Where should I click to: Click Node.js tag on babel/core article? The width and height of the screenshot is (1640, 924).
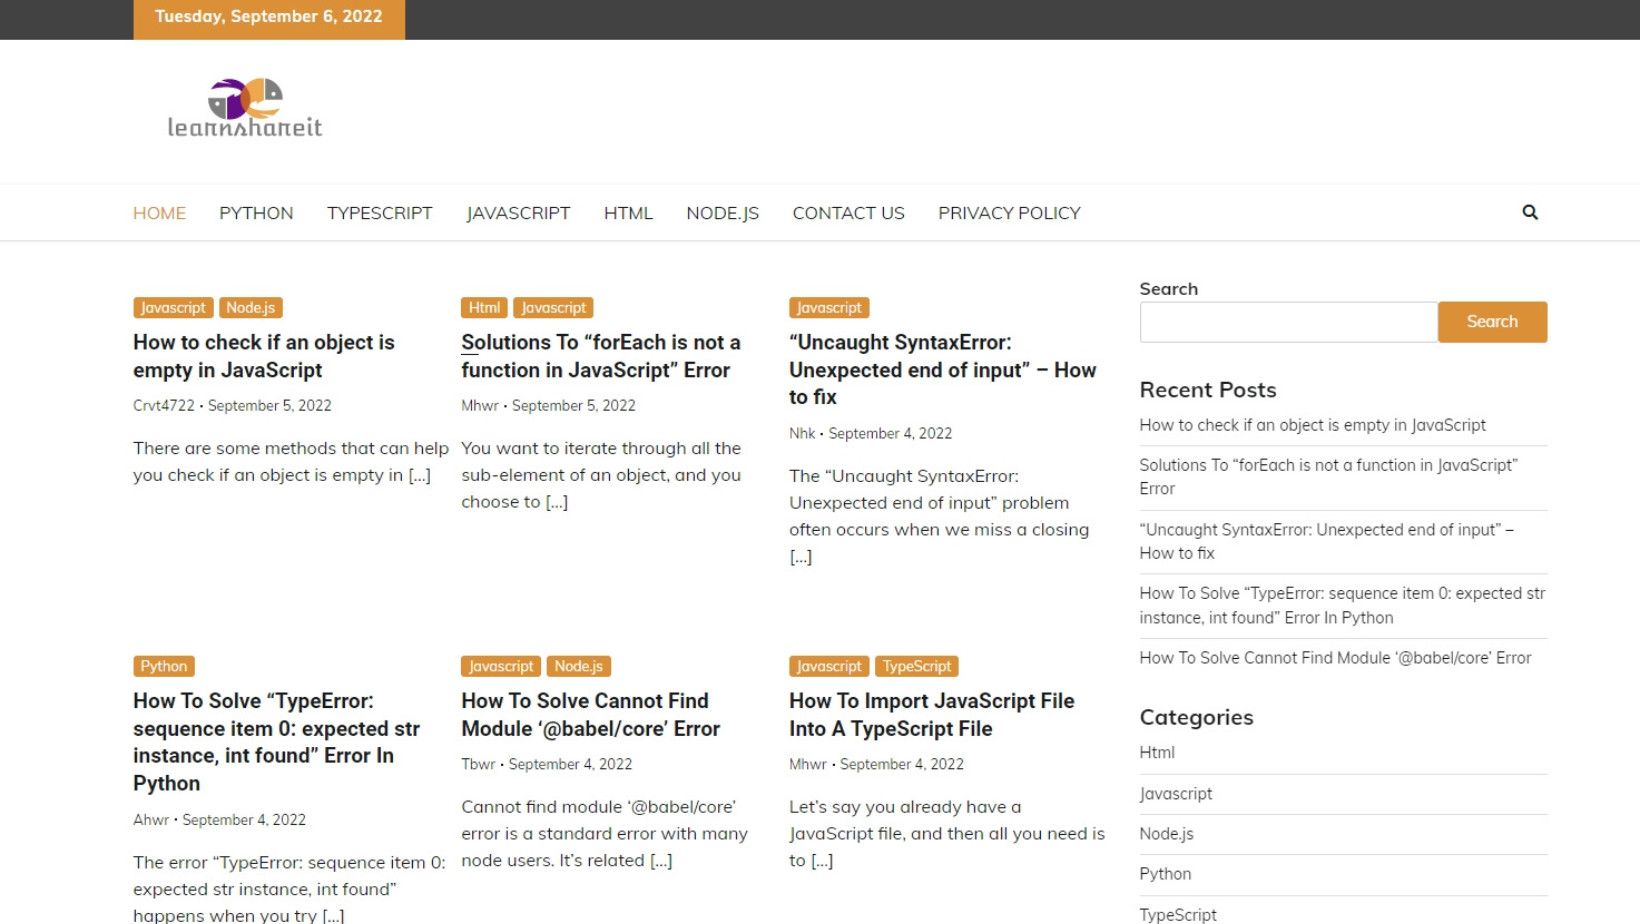tap(578, 666)
